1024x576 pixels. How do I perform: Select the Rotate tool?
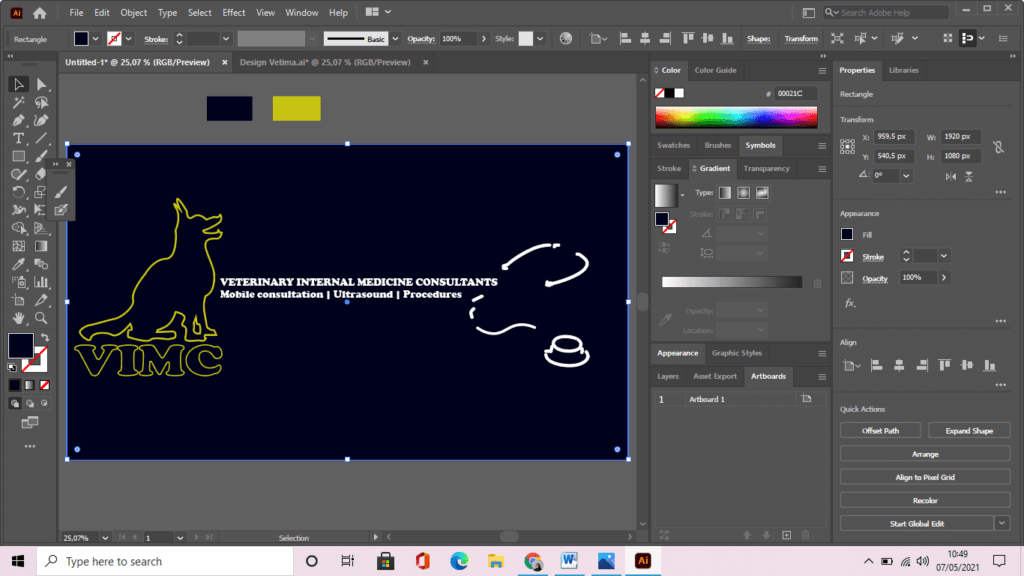(x=18, y=192)
